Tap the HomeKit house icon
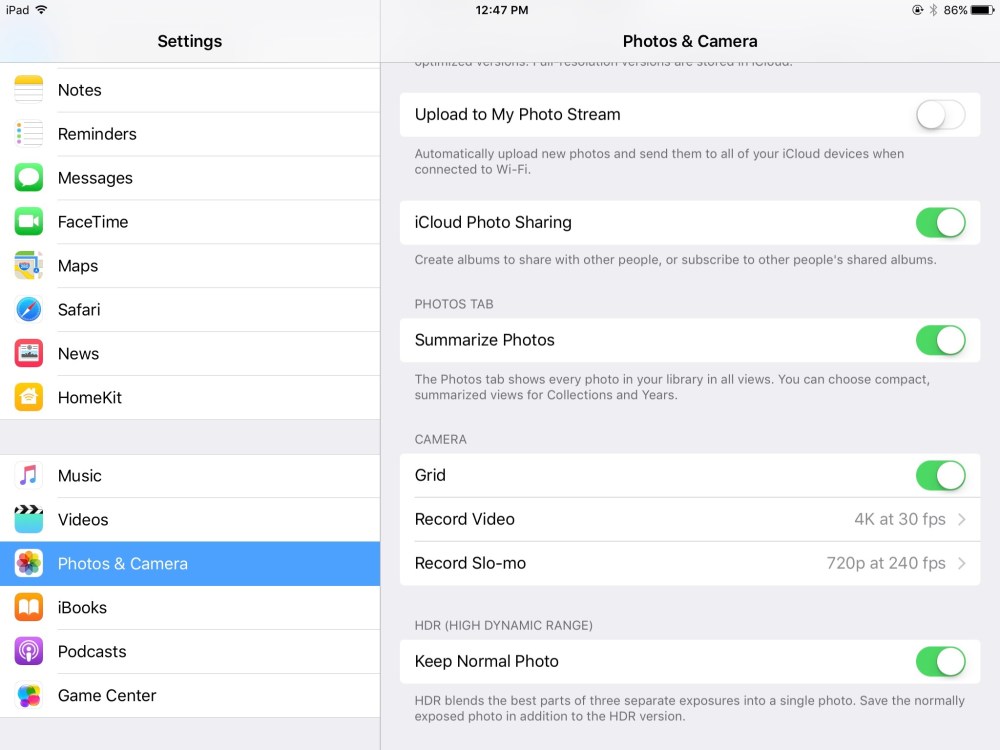 [29, 398]
